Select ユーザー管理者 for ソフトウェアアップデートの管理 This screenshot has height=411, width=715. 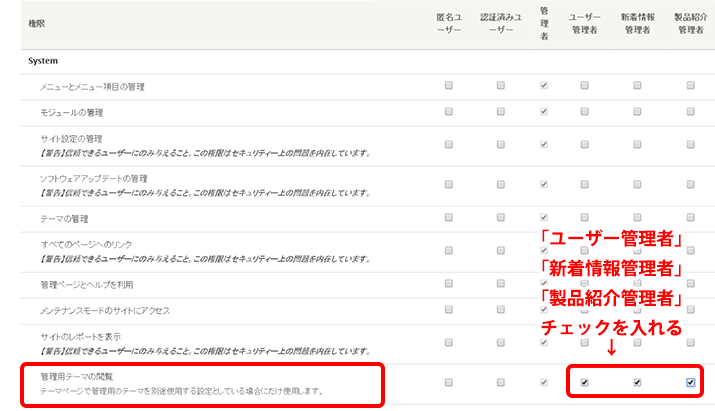coord(584,184)
